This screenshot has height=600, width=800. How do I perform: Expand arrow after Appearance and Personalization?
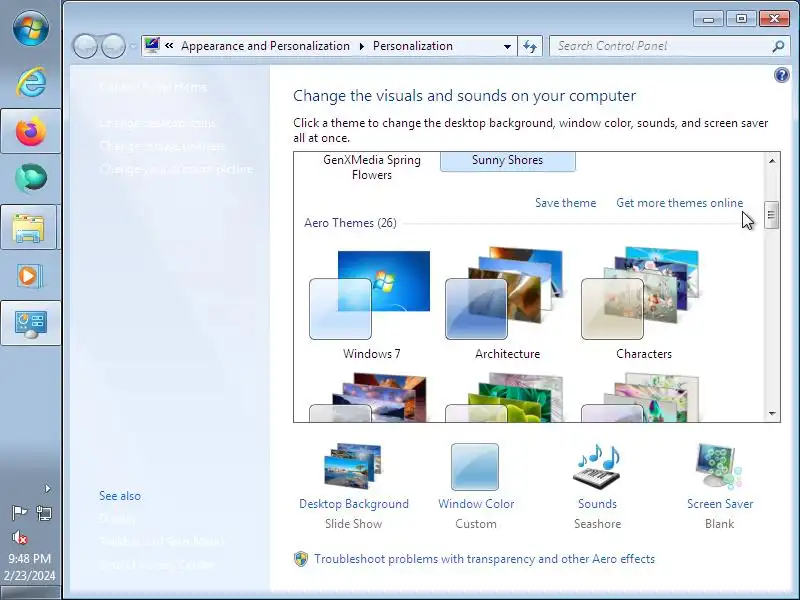pos(362,46)
